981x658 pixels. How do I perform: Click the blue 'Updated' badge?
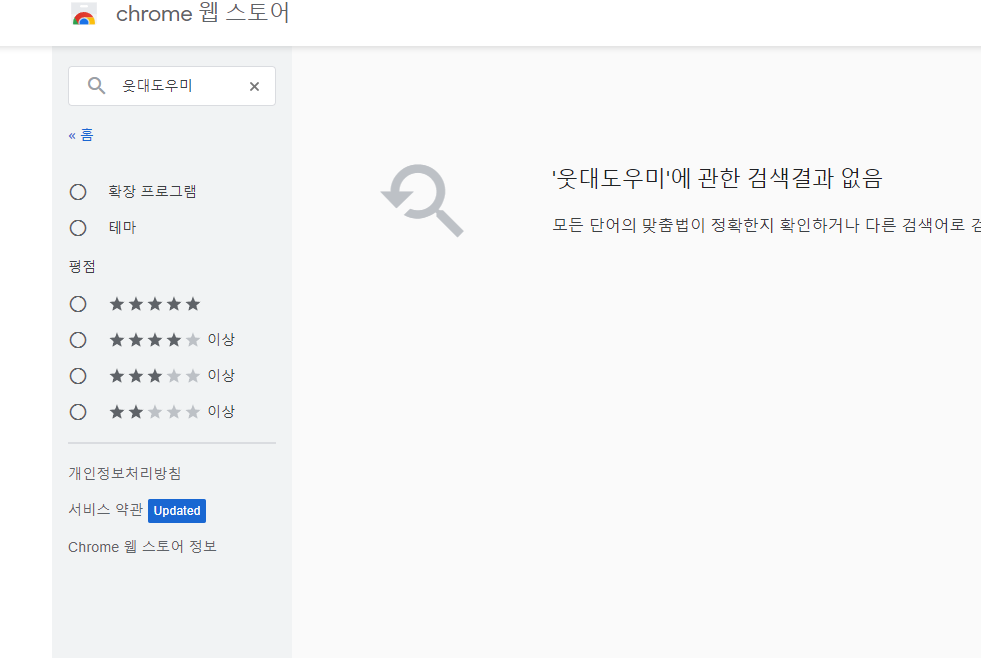coord(177,510)
